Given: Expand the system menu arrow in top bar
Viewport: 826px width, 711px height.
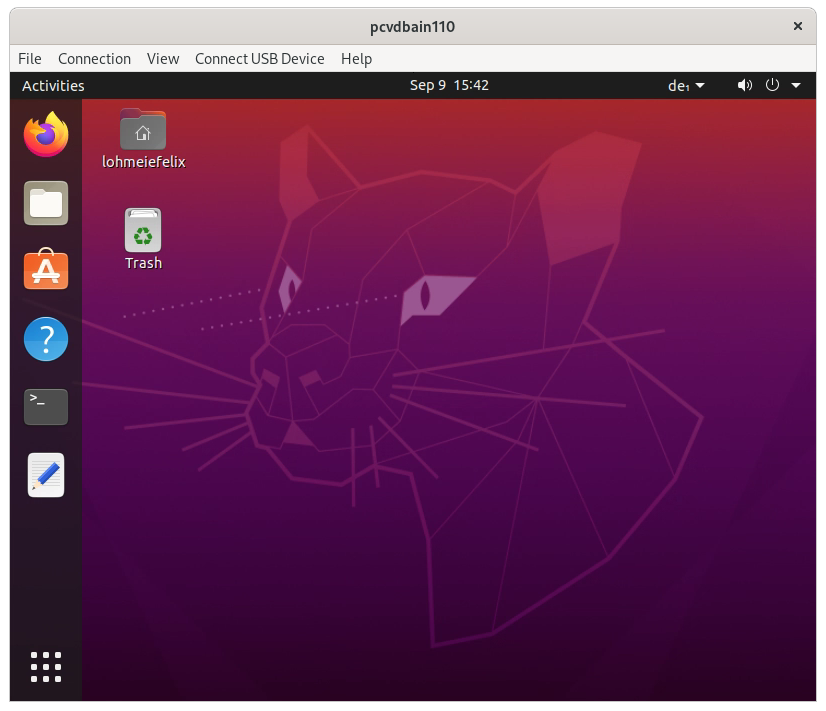Looking at the screenshot, I should click(x=796, y=85).
